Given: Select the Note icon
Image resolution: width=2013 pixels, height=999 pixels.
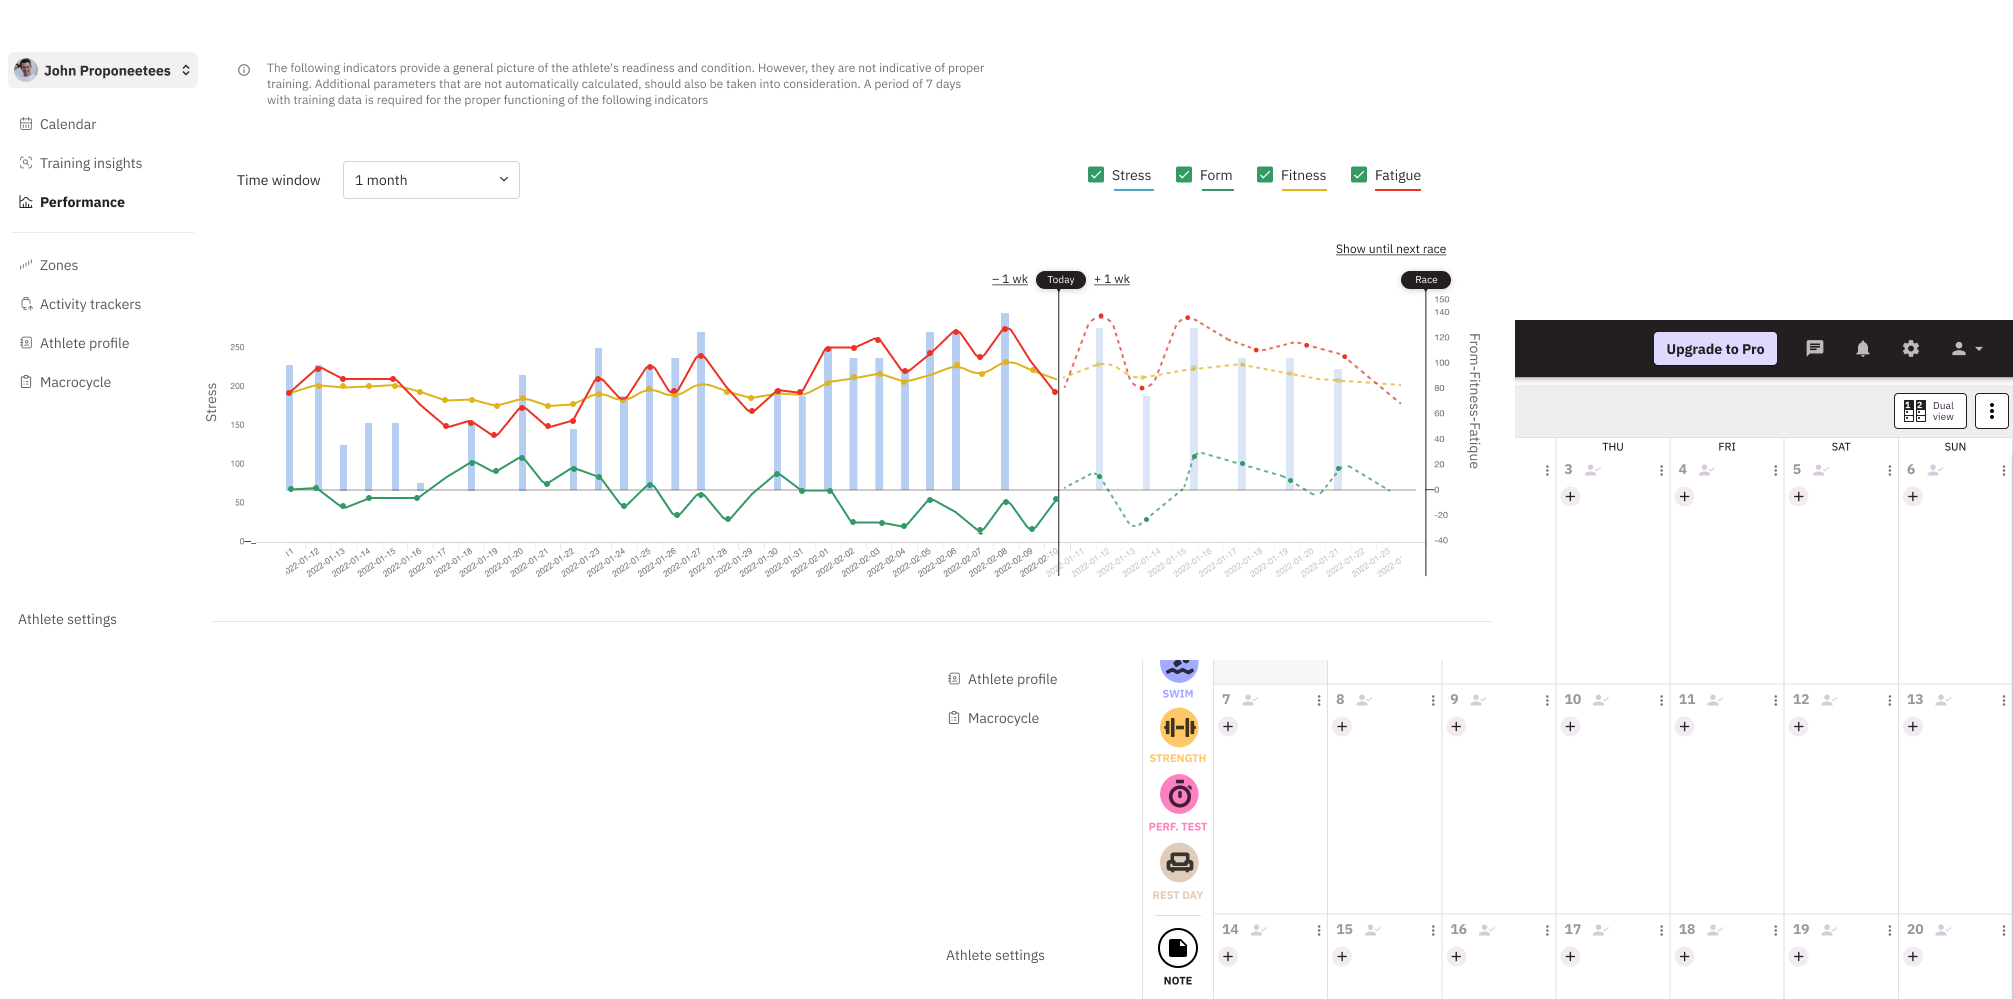Looking at the screenshot, I should pyautogui.click(x=1178, y=946).
